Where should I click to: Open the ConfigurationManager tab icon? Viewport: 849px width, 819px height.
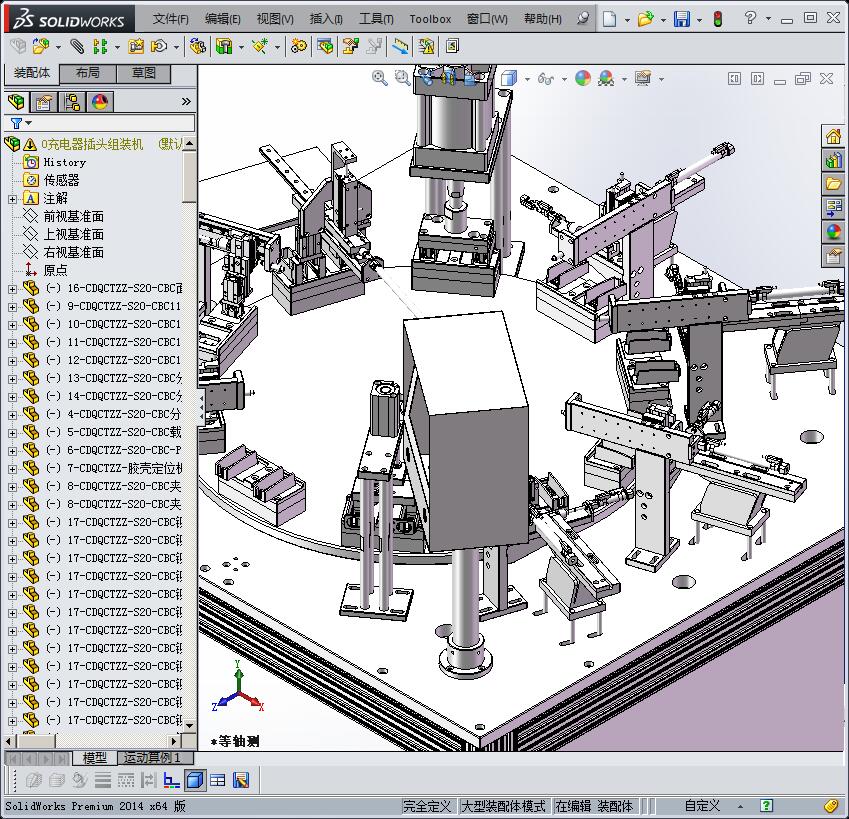[x=72, y=102]
